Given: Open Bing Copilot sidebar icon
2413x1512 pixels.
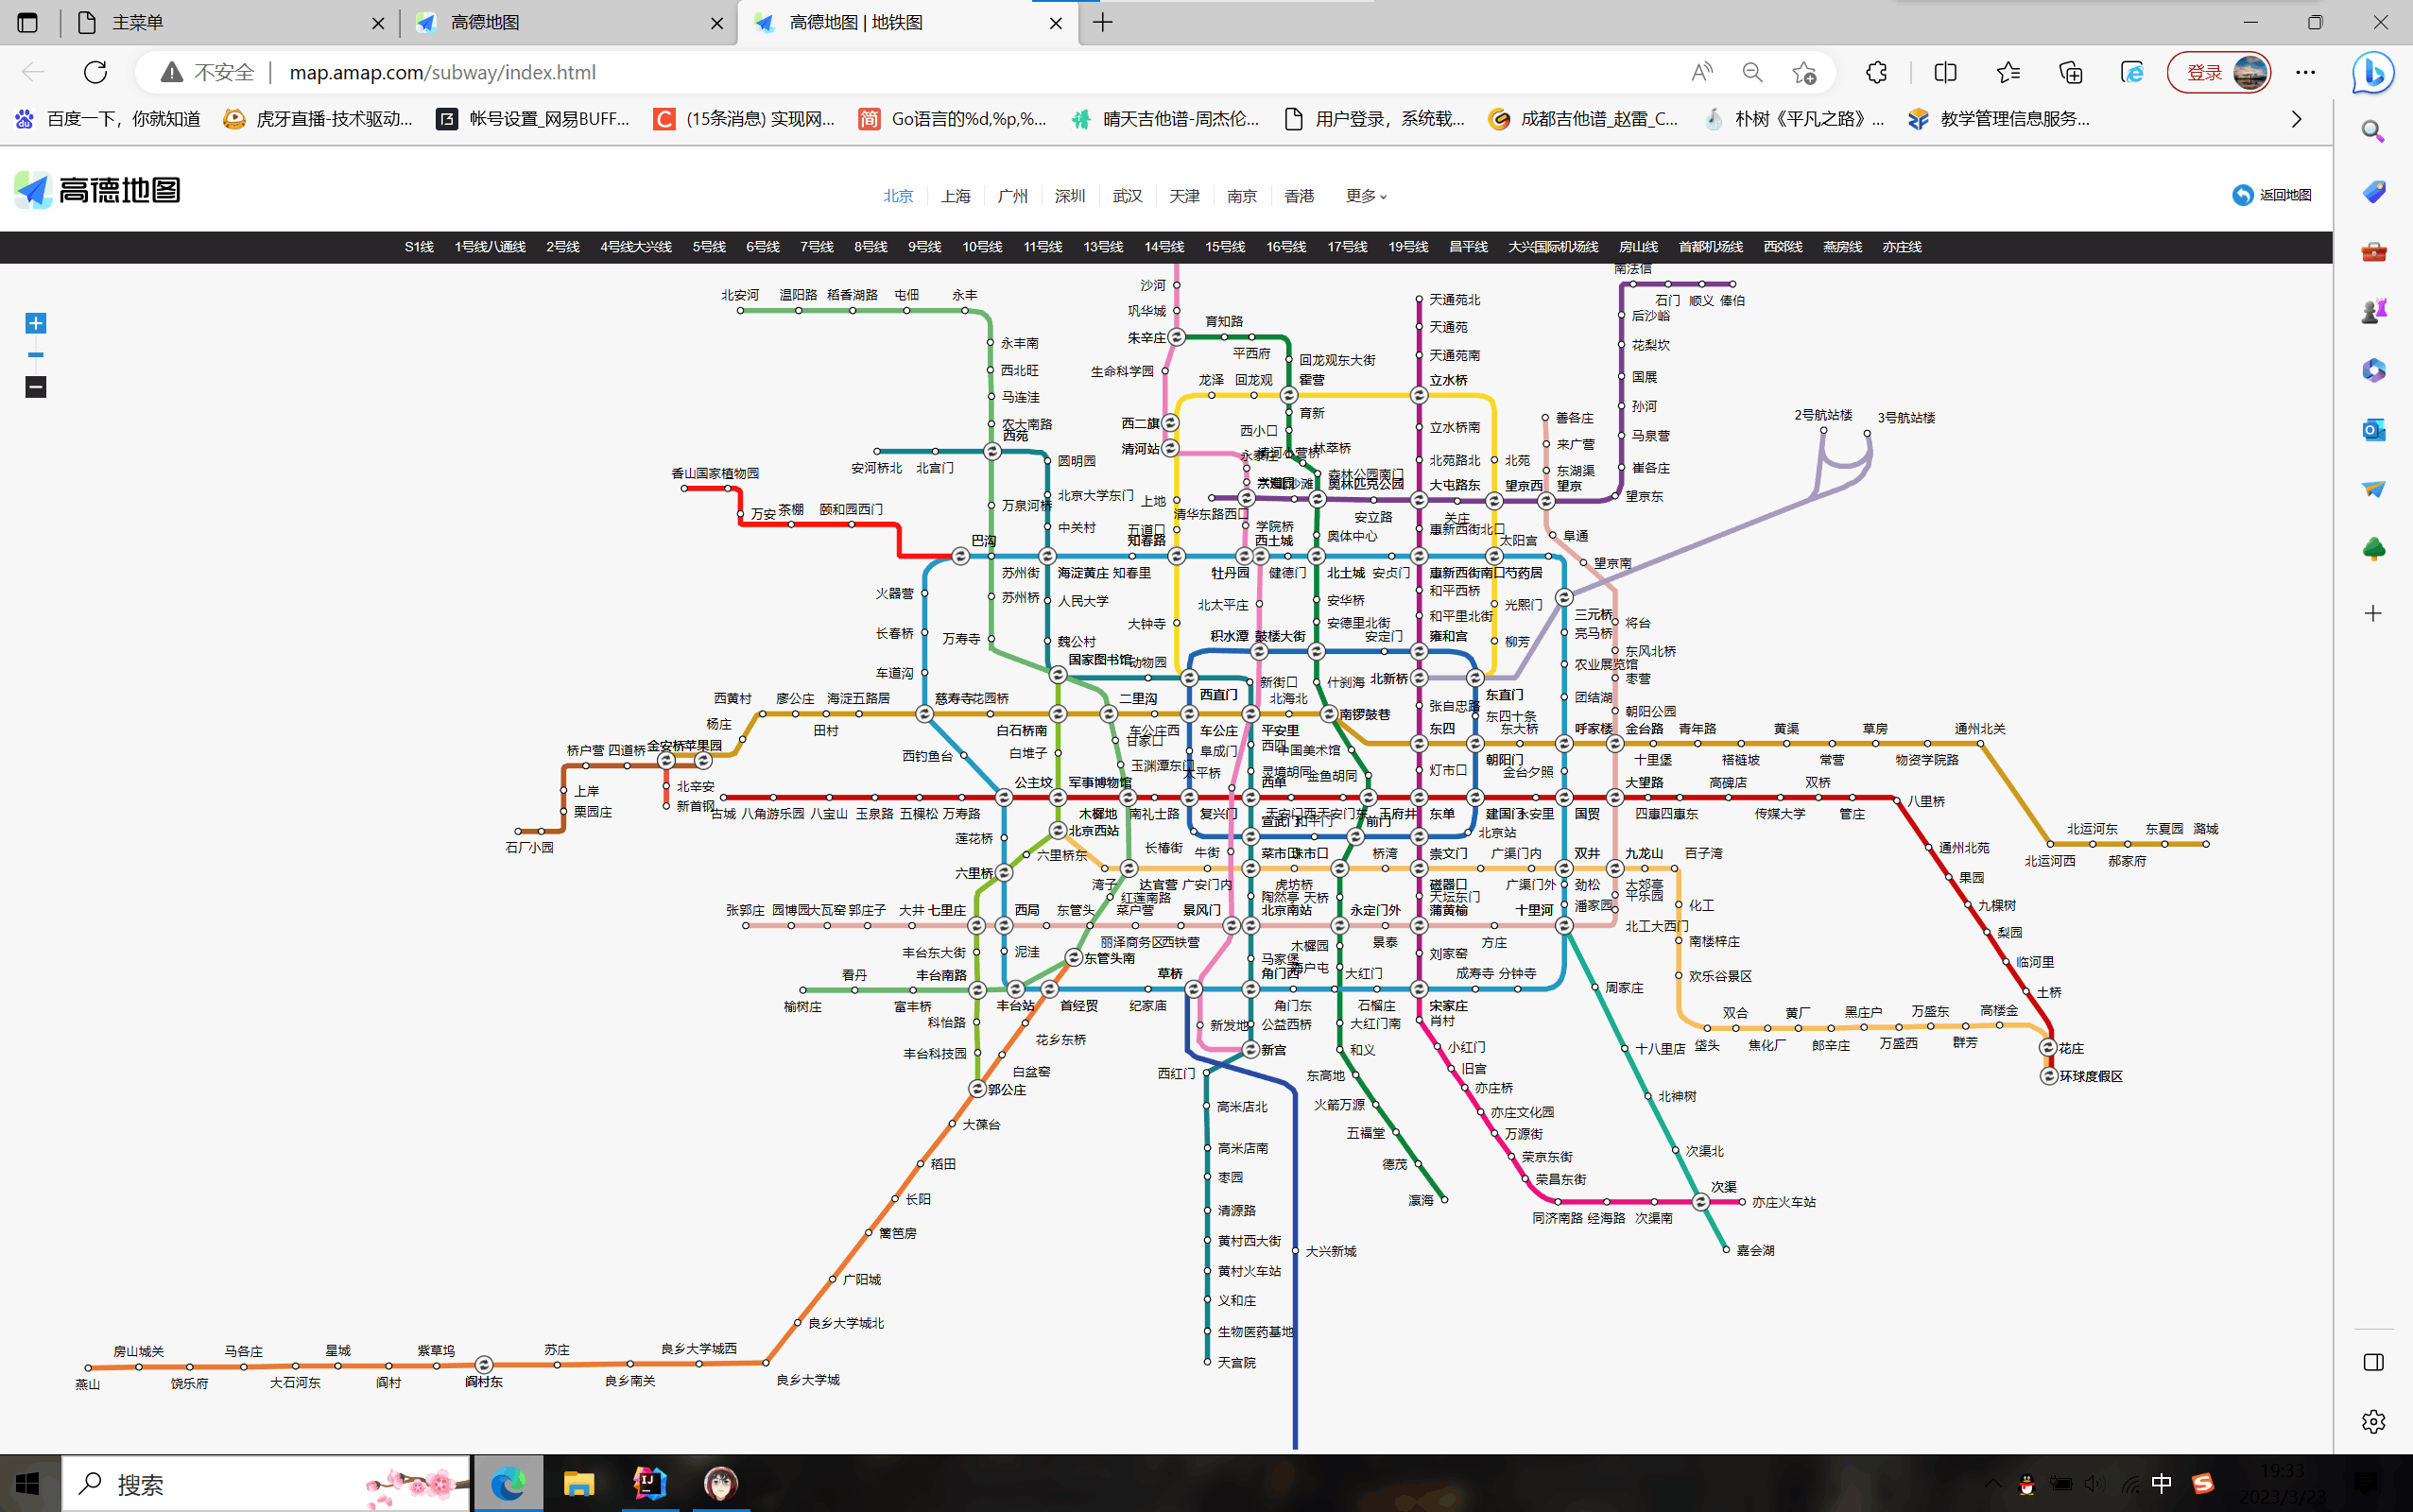Looking at the screenshot, I should point(2372,72).
